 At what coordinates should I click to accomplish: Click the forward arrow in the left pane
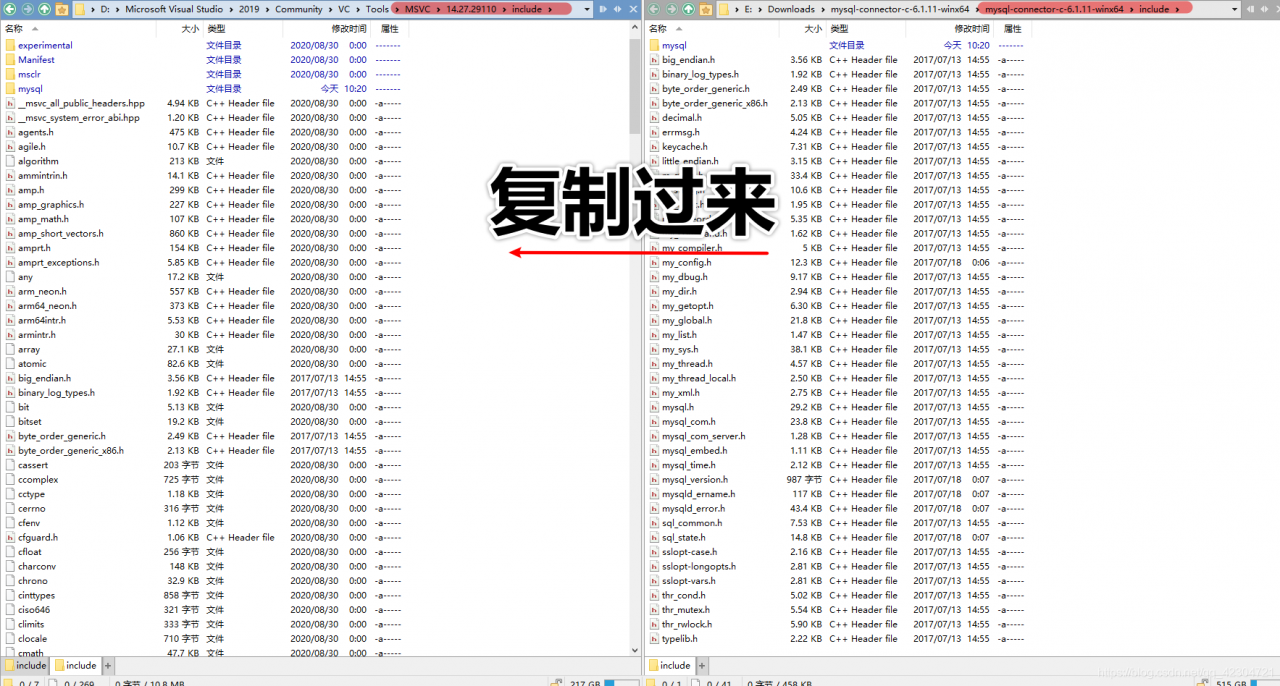point(28,8)
